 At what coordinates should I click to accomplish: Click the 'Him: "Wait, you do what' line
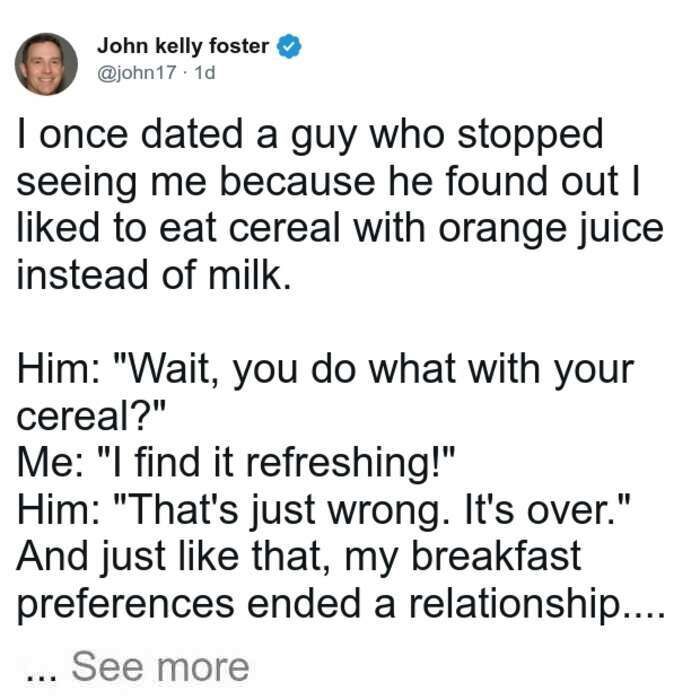[325, 370]
